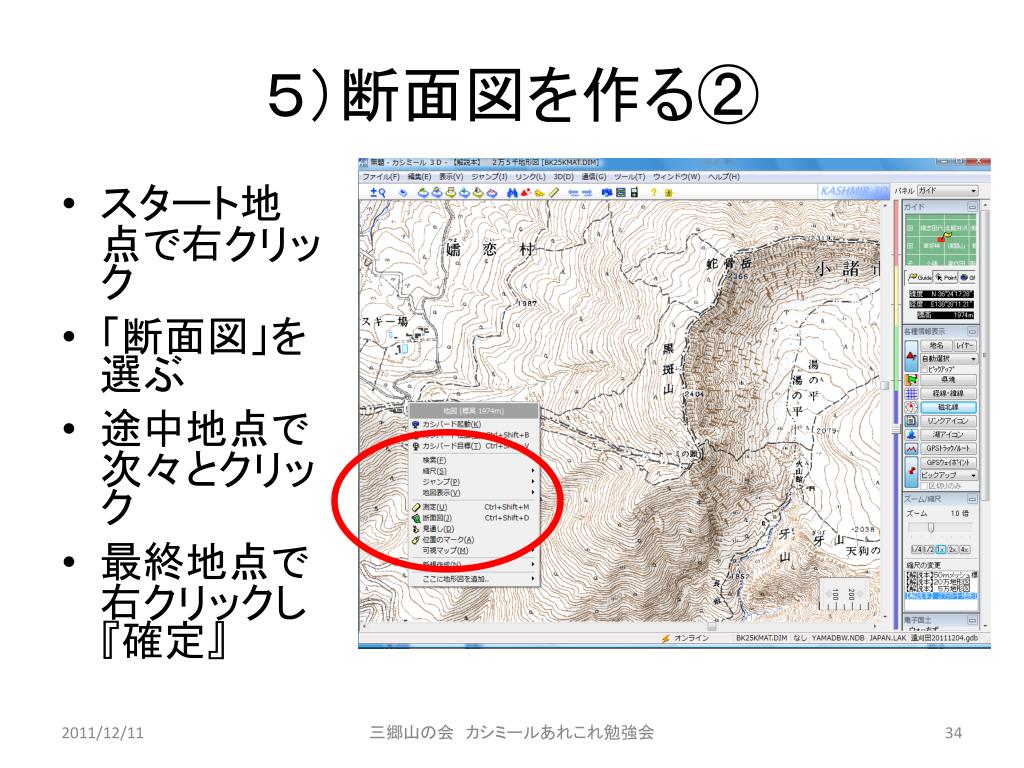Click the 経線・緯線 button
The width and height of the screenshot is (1024, 768).
click(949, 393)
